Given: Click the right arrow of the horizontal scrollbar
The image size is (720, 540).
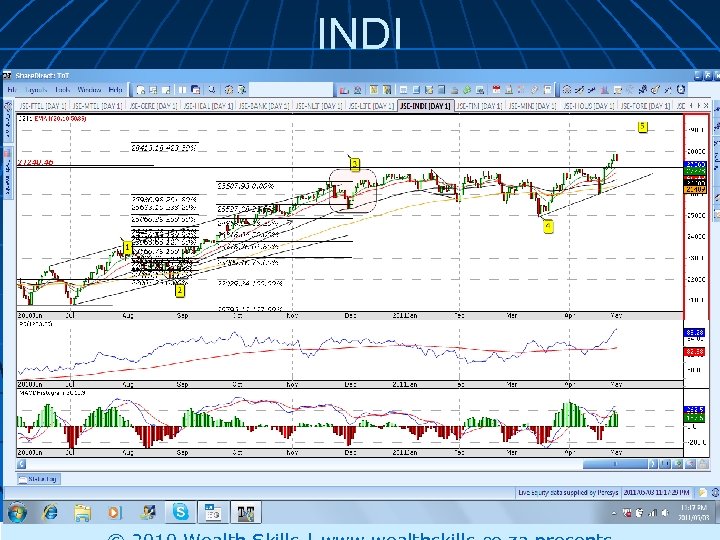Looking at the screenshot, I should pyautogui.click(x=653, y=464).
